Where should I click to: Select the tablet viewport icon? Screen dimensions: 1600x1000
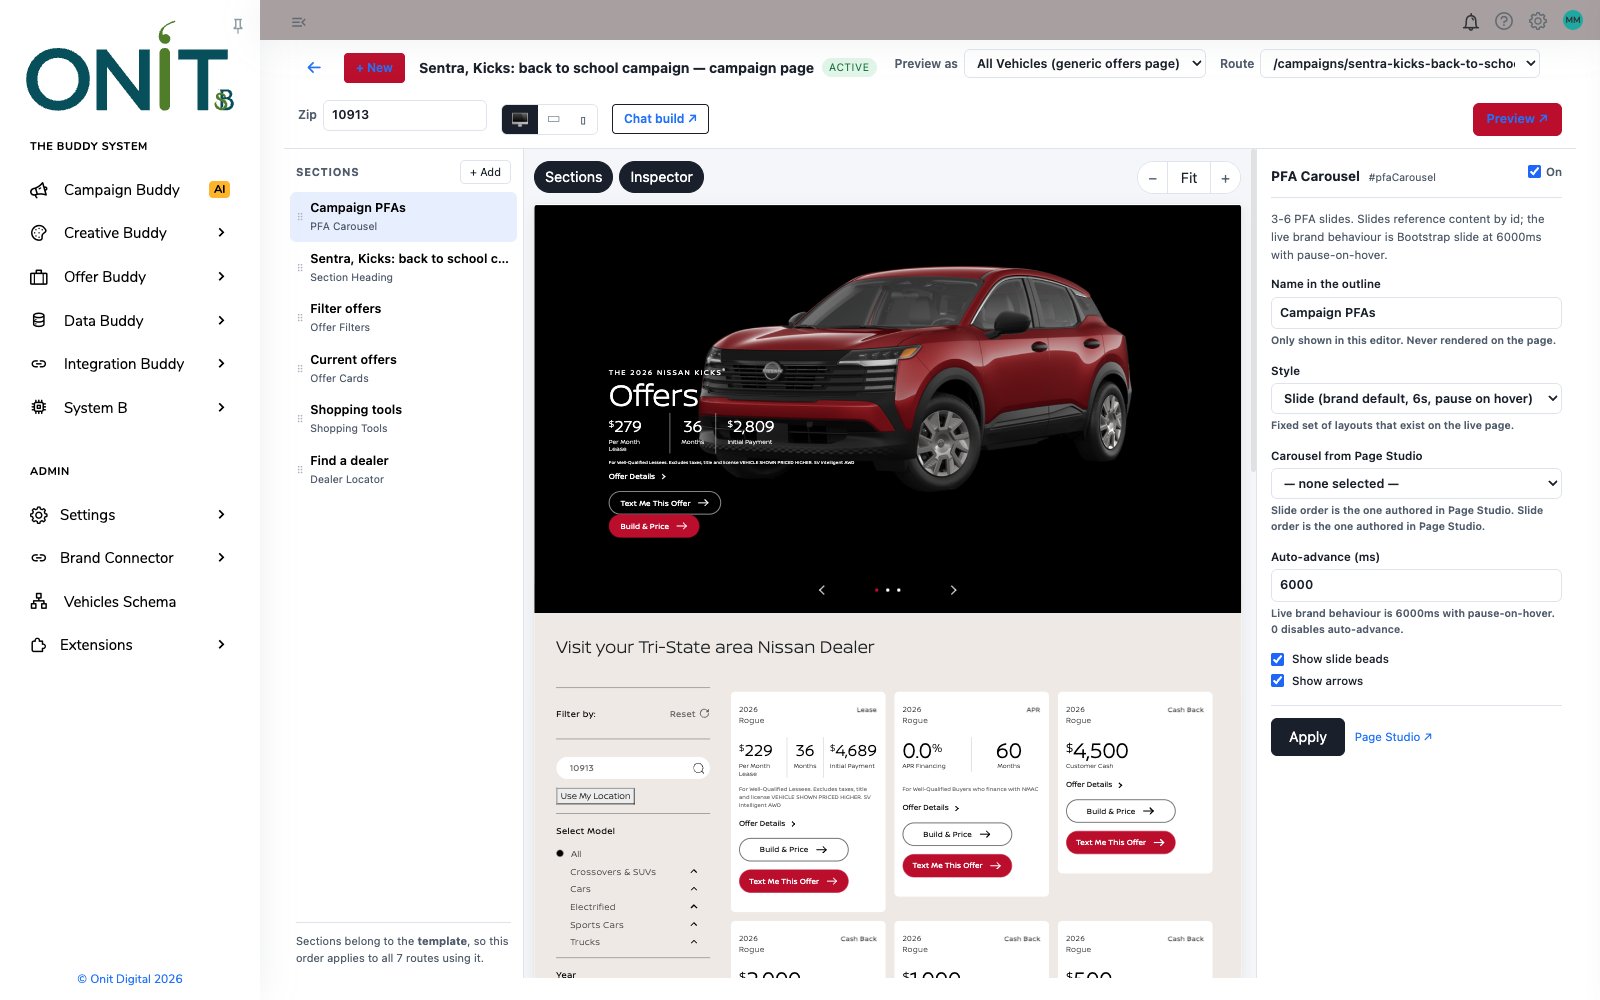pos(553,119)
